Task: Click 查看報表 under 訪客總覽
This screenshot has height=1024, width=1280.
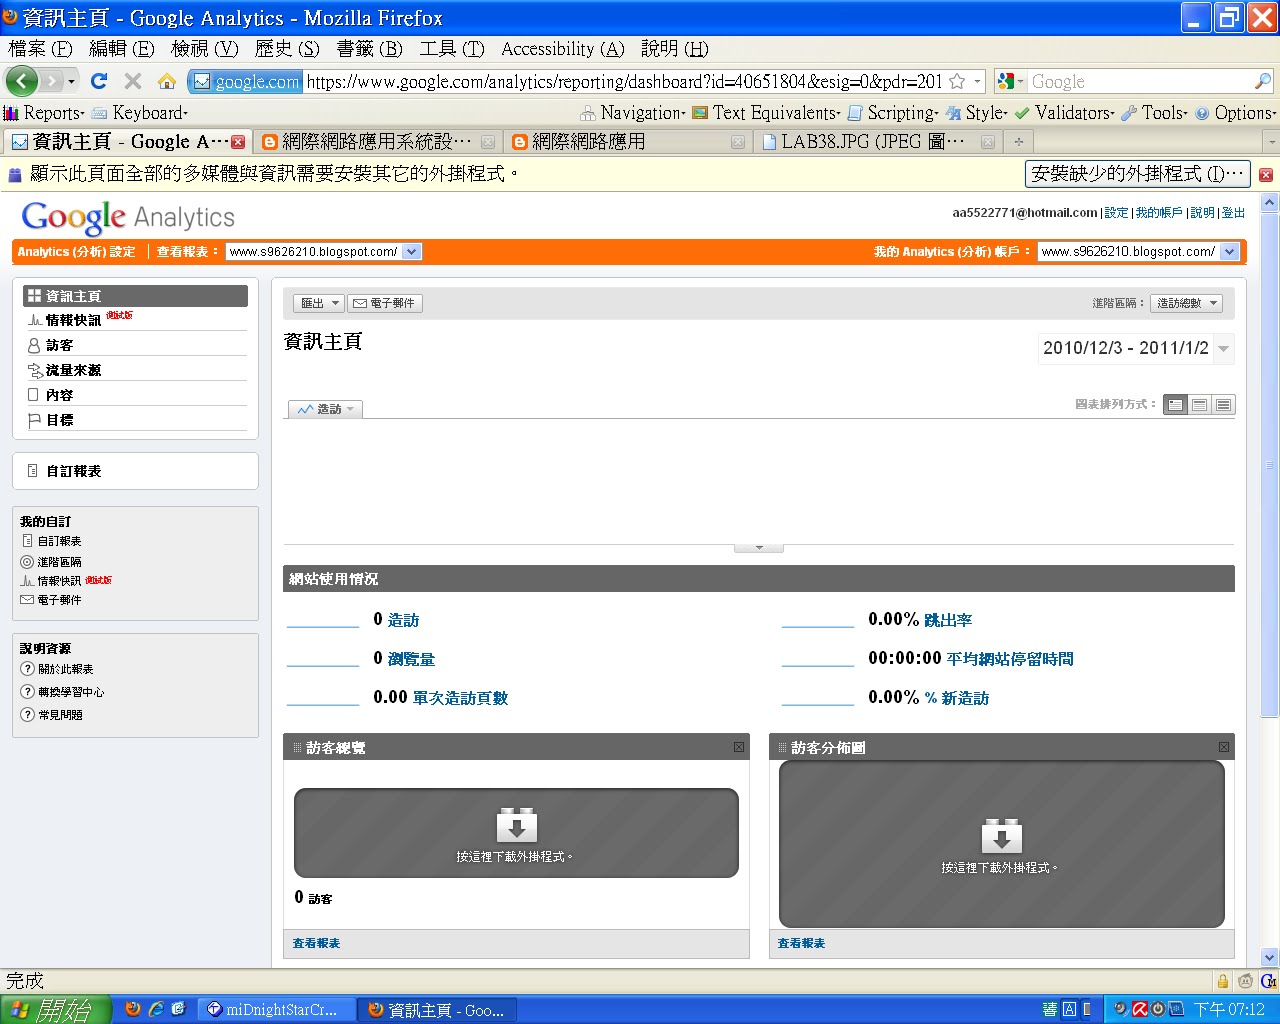Action: pos(316,943)
